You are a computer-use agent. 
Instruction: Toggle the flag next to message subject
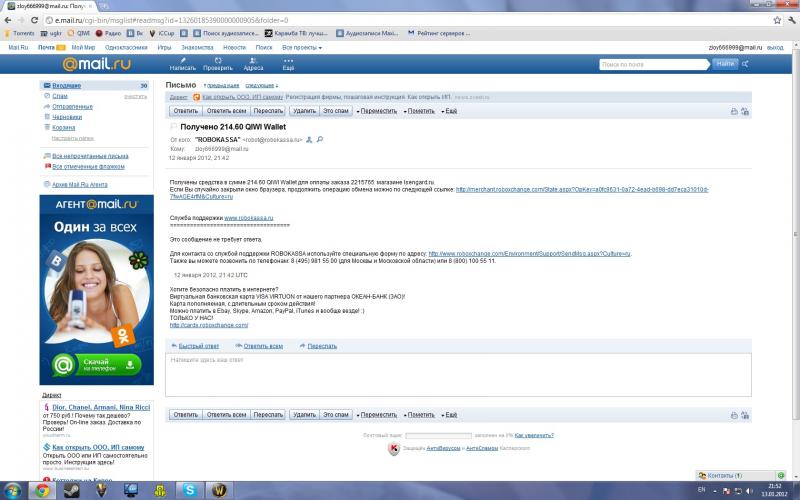(x=173, y=126)
